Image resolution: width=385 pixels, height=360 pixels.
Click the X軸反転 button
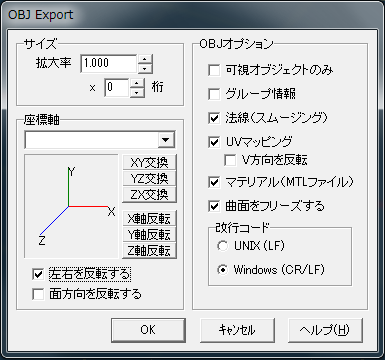point(149,218)
